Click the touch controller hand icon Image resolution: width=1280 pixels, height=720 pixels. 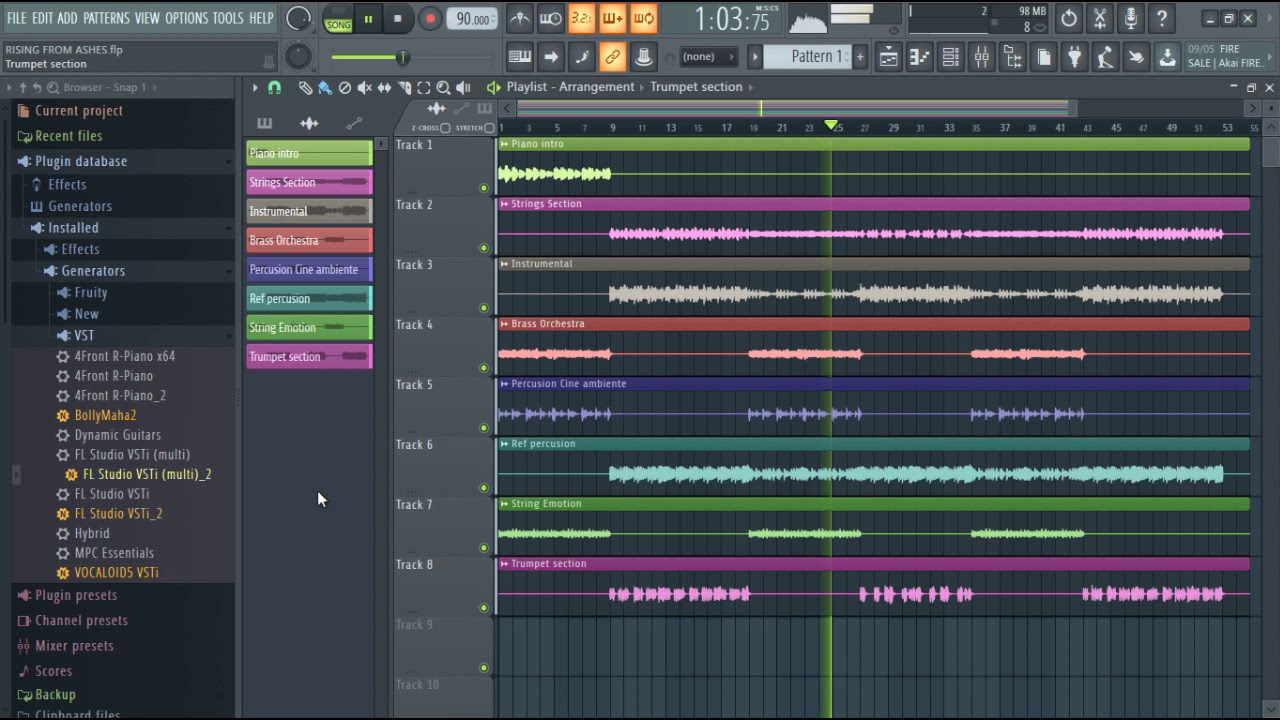pos(1136,57)
